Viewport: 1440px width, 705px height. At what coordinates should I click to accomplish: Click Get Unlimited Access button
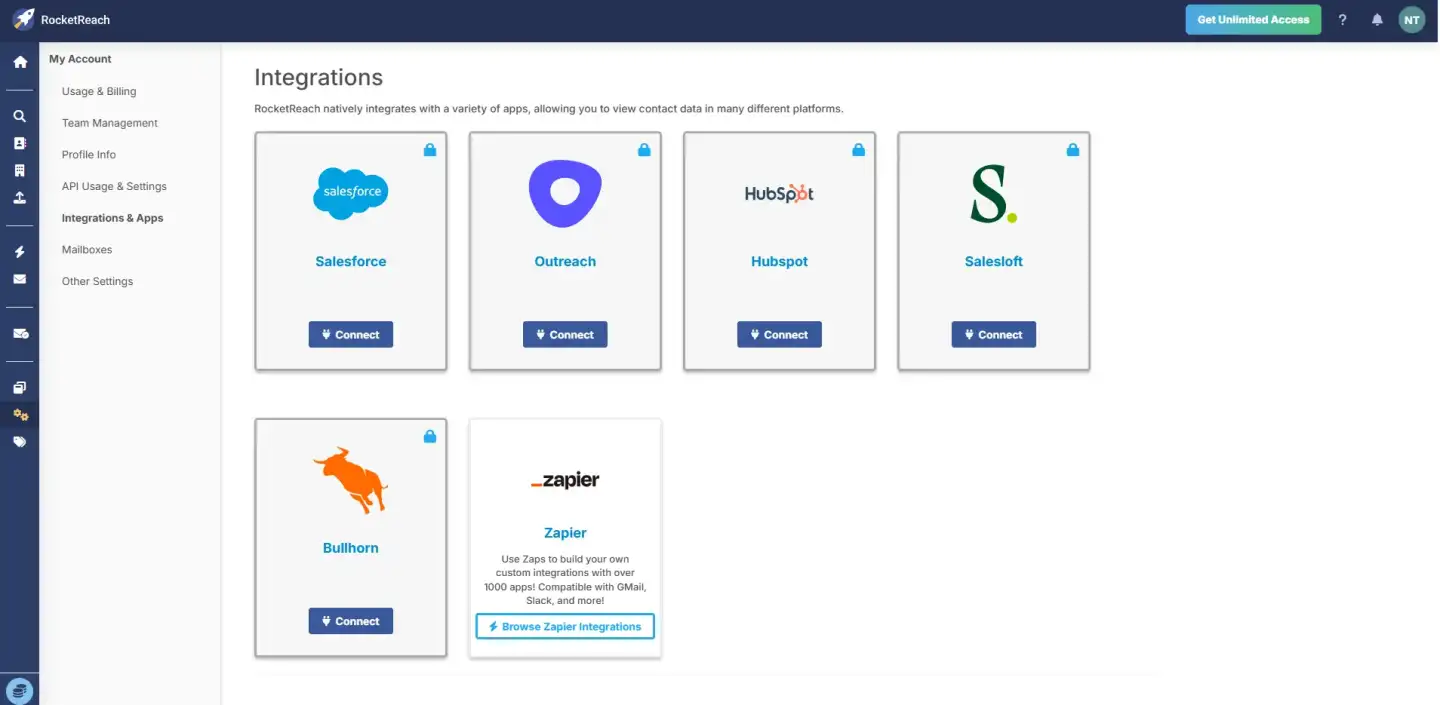(x=1253, y=20)
